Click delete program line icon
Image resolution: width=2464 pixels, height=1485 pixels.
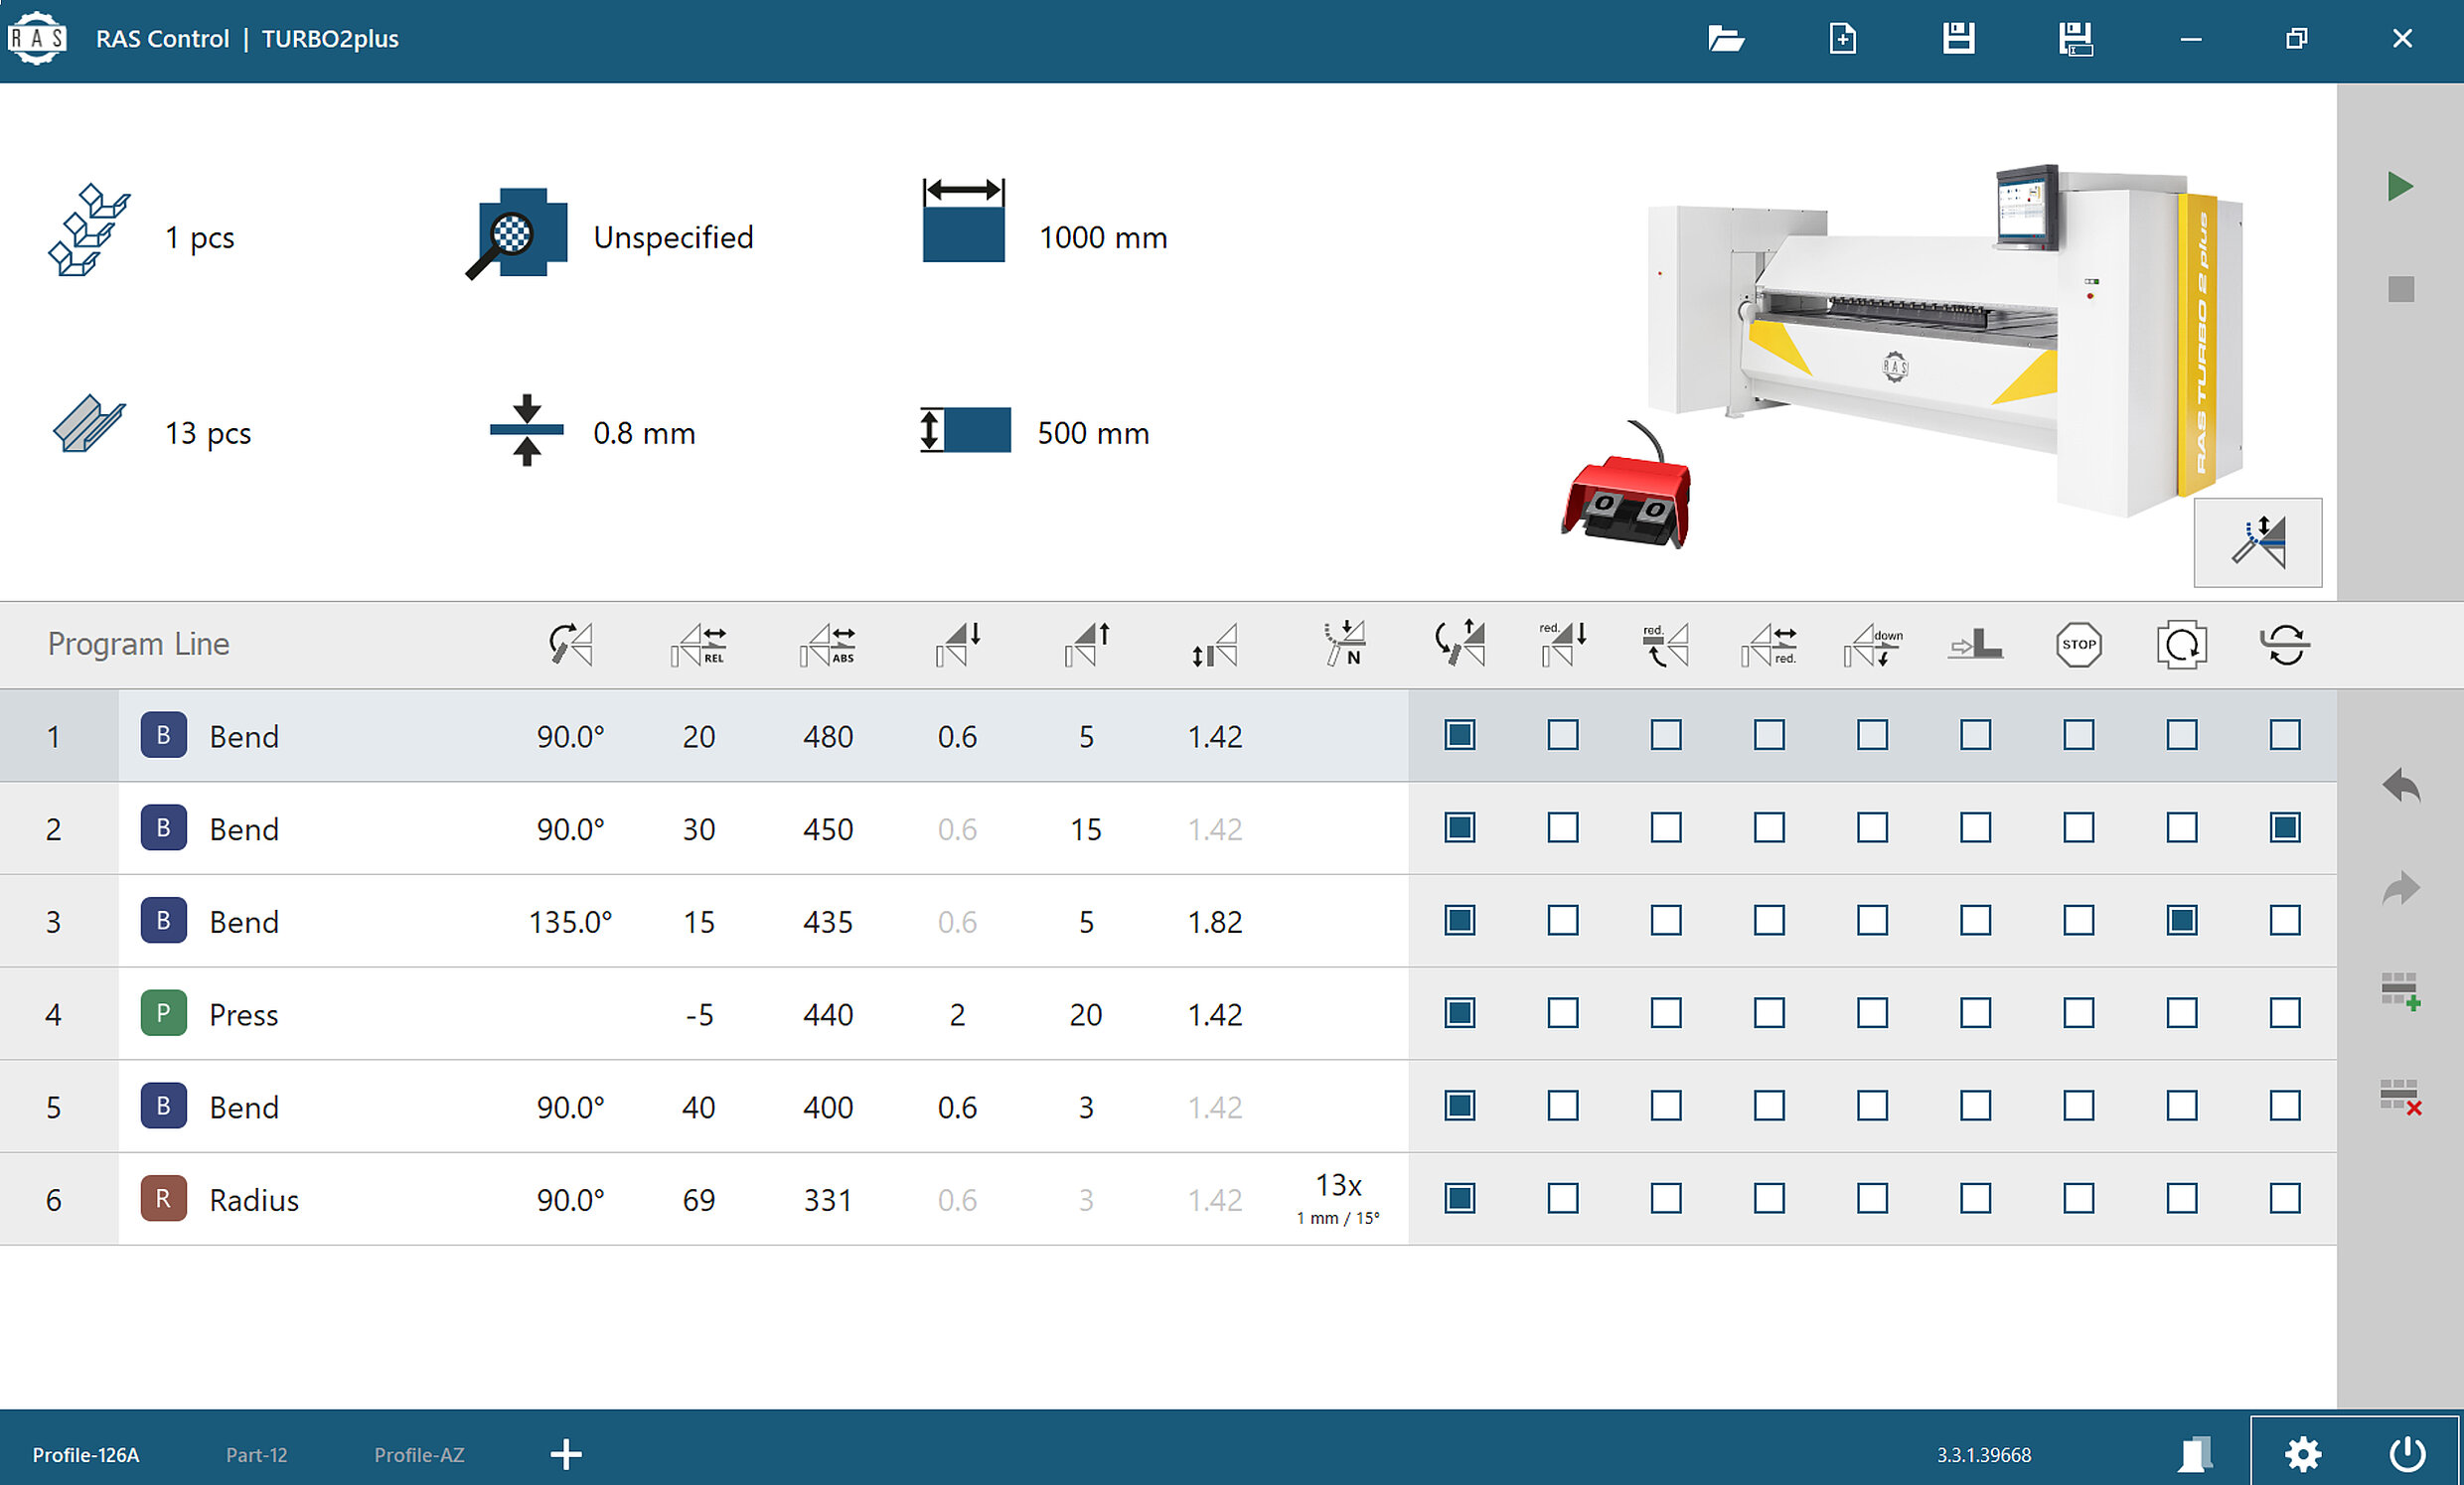point(2400,1096)
